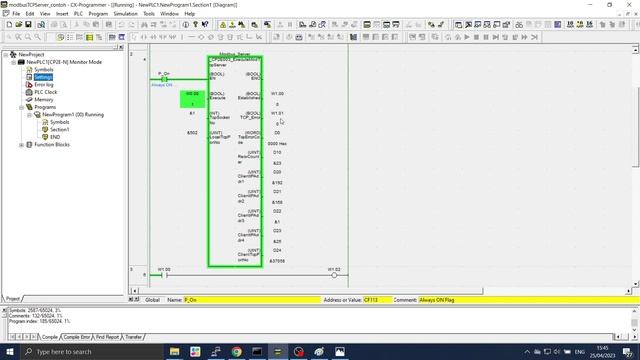Open the Edit menu
The height and width of the screenshot is (360, 640).
pos(30,13)
